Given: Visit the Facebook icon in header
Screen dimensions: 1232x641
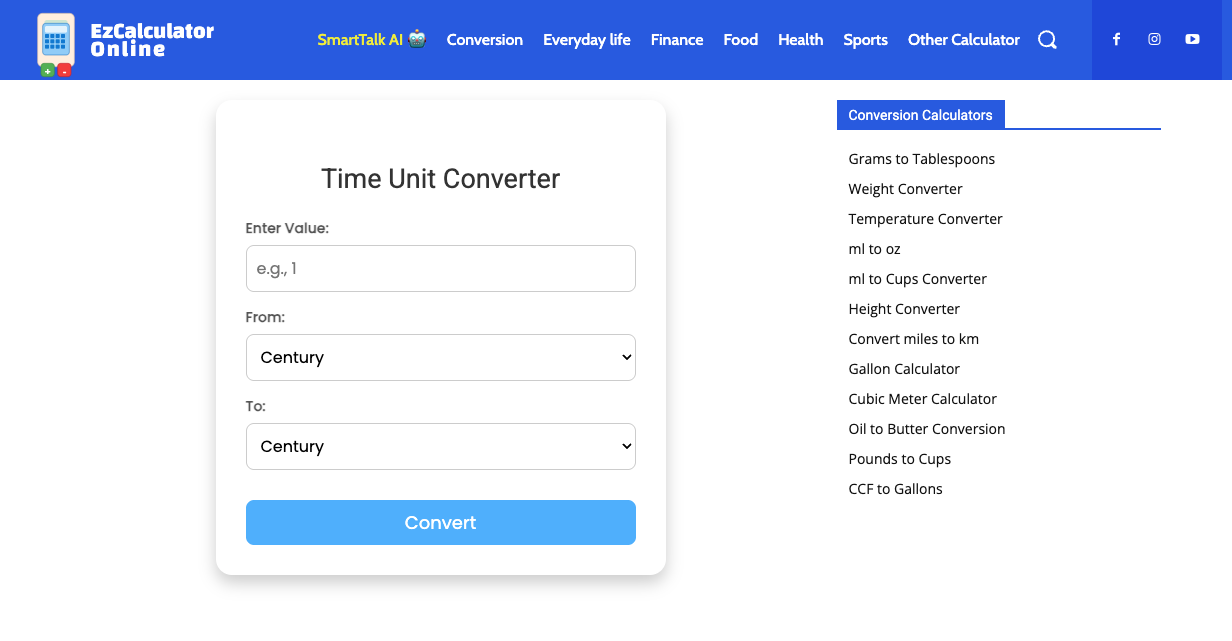Looking at the screenshot, I should pyautogui.click(x=1117, y=39).
